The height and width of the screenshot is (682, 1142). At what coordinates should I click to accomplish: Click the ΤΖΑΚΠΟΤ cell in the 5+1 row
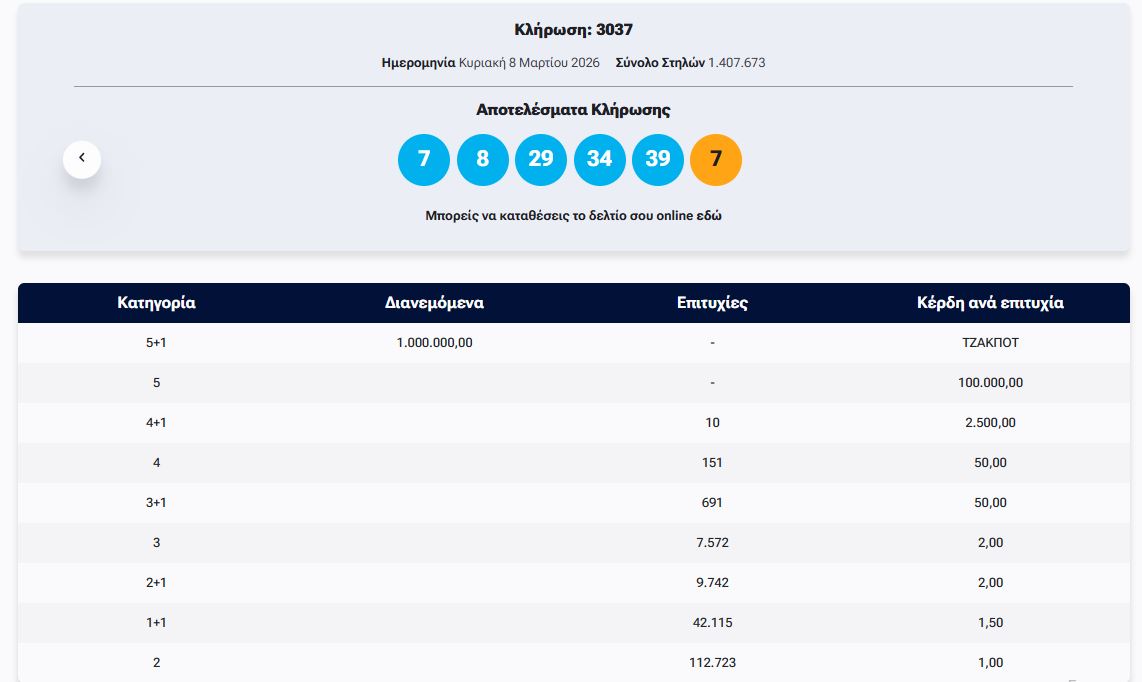(x=990, y=343)
